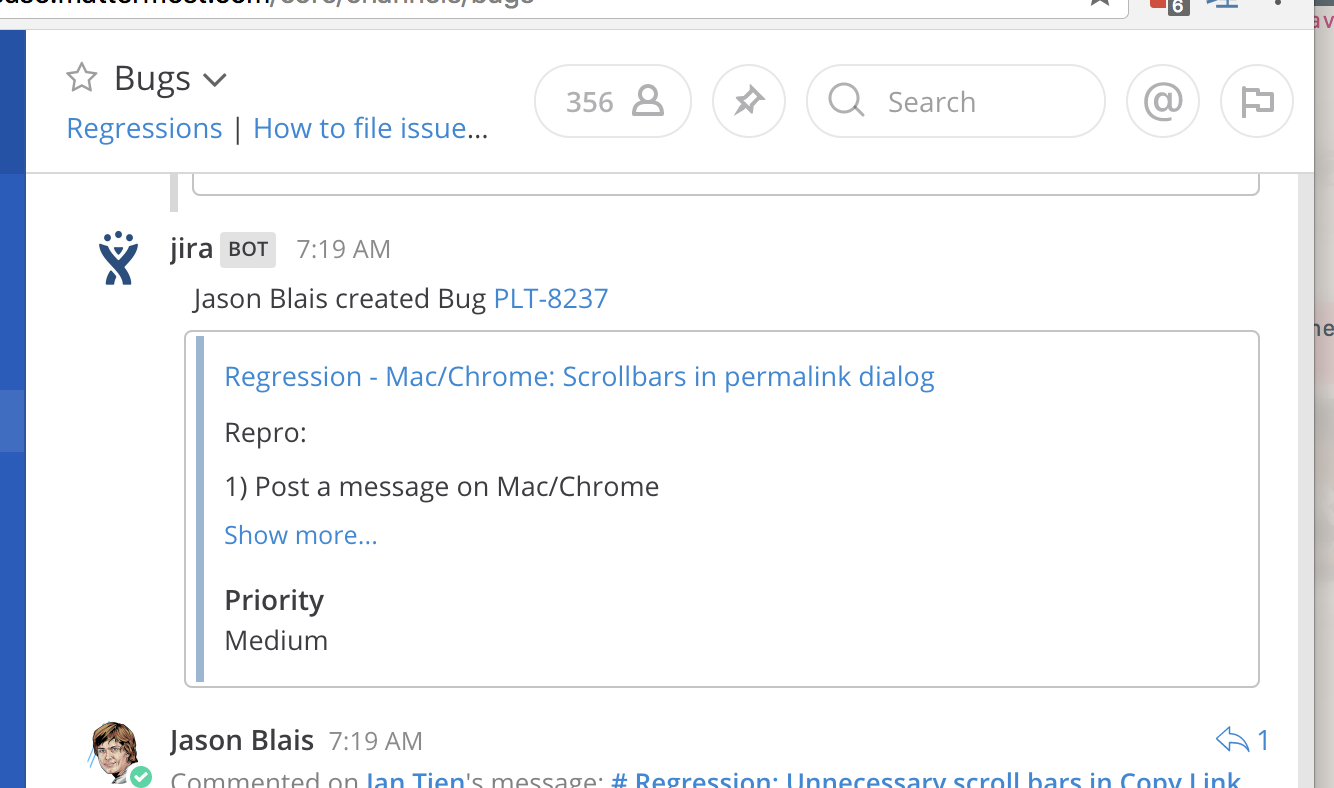The image size is (1334, 788).
Task: Expand the post with Show more...
Action: (x=300, y=536)
